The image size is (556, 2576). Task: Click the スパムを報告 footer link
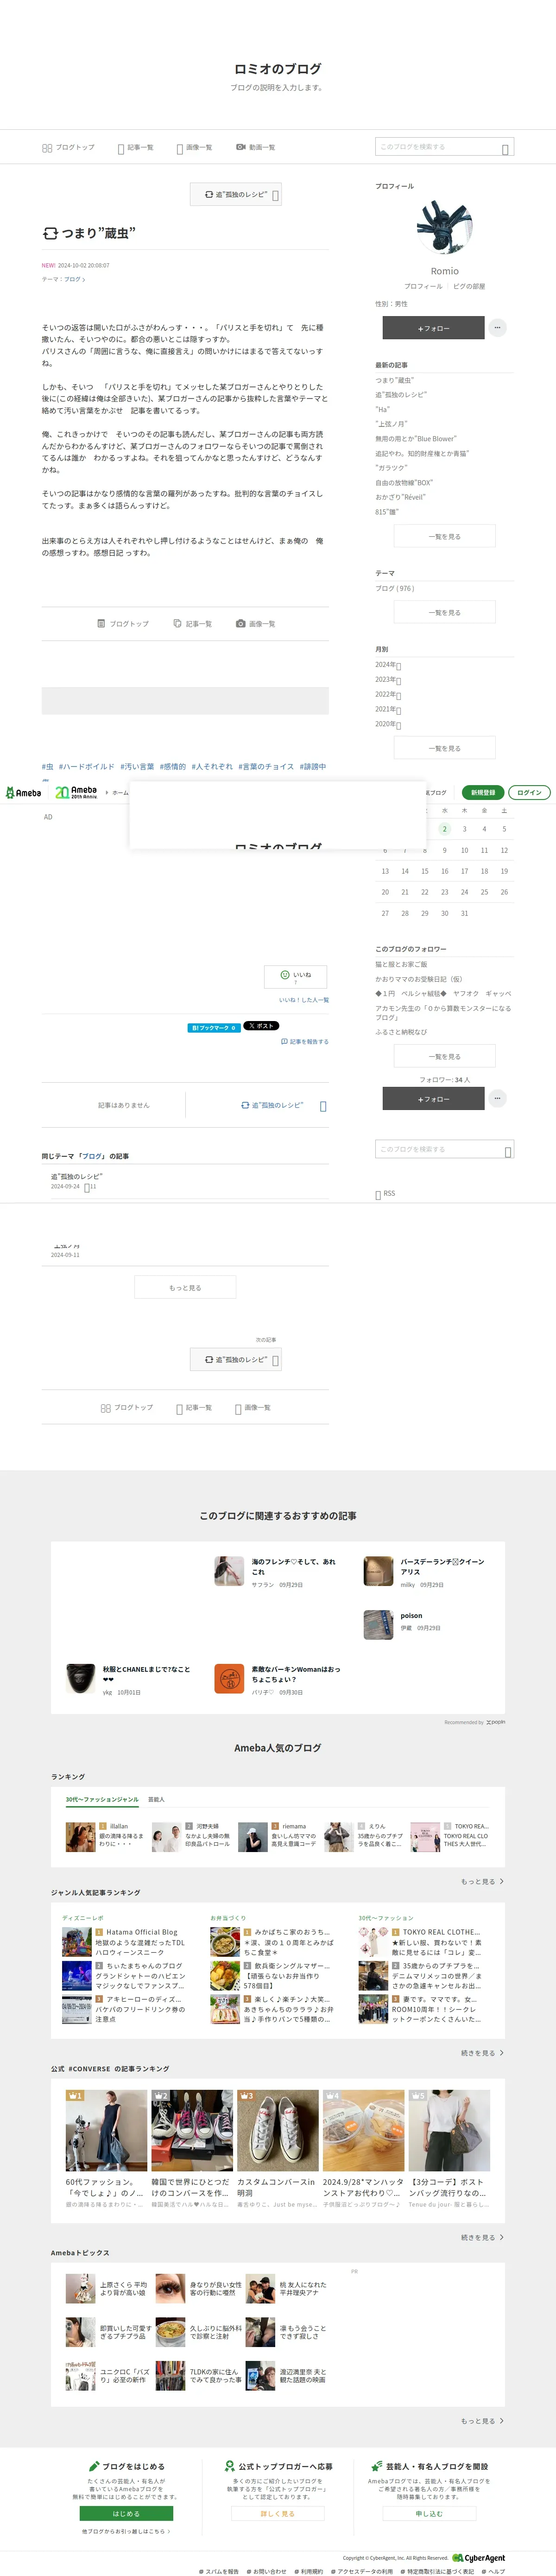[219, 2570]
